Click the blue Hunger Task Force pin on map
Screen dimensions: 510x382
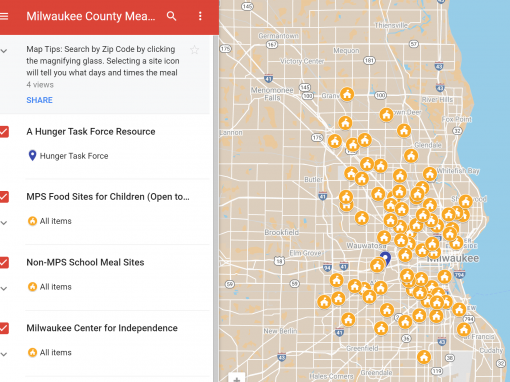[x=386, y=258]
